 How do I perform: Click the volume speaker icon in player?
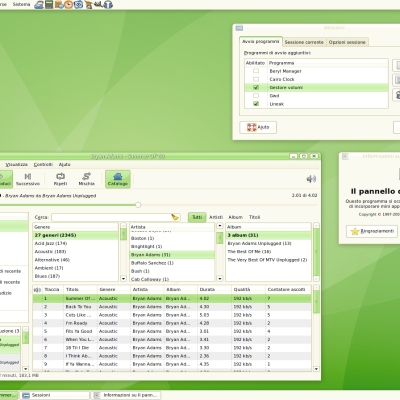[x=311, y=179]
